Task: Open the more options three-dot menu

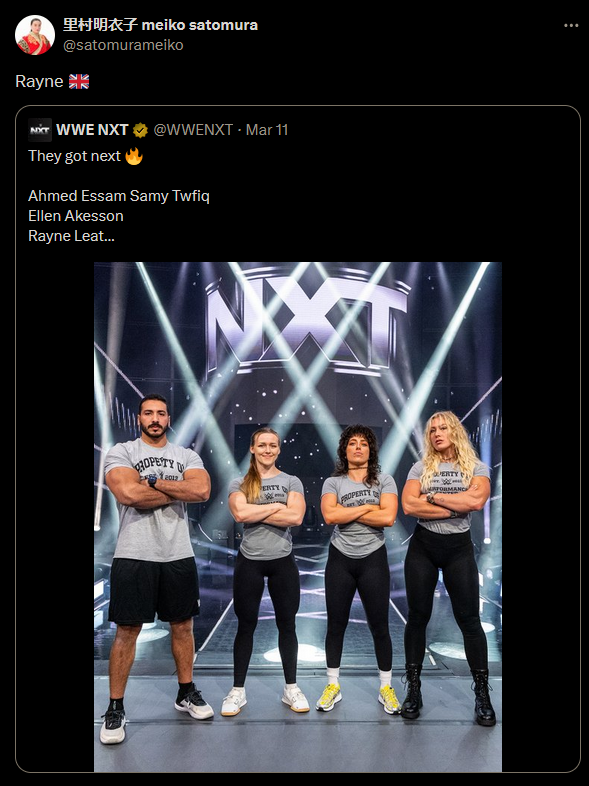Action: pos(571,26)
